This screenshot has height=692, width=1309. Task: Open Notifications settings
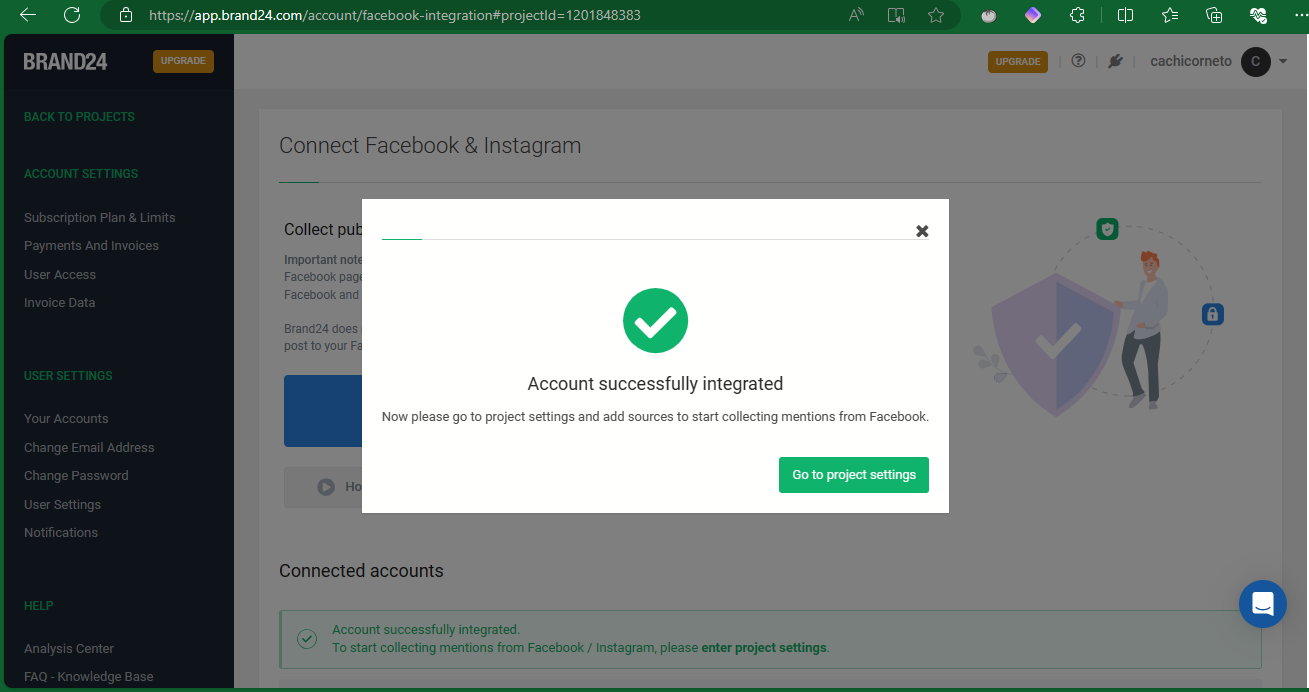pyautogui.click(x=61, y=533)
